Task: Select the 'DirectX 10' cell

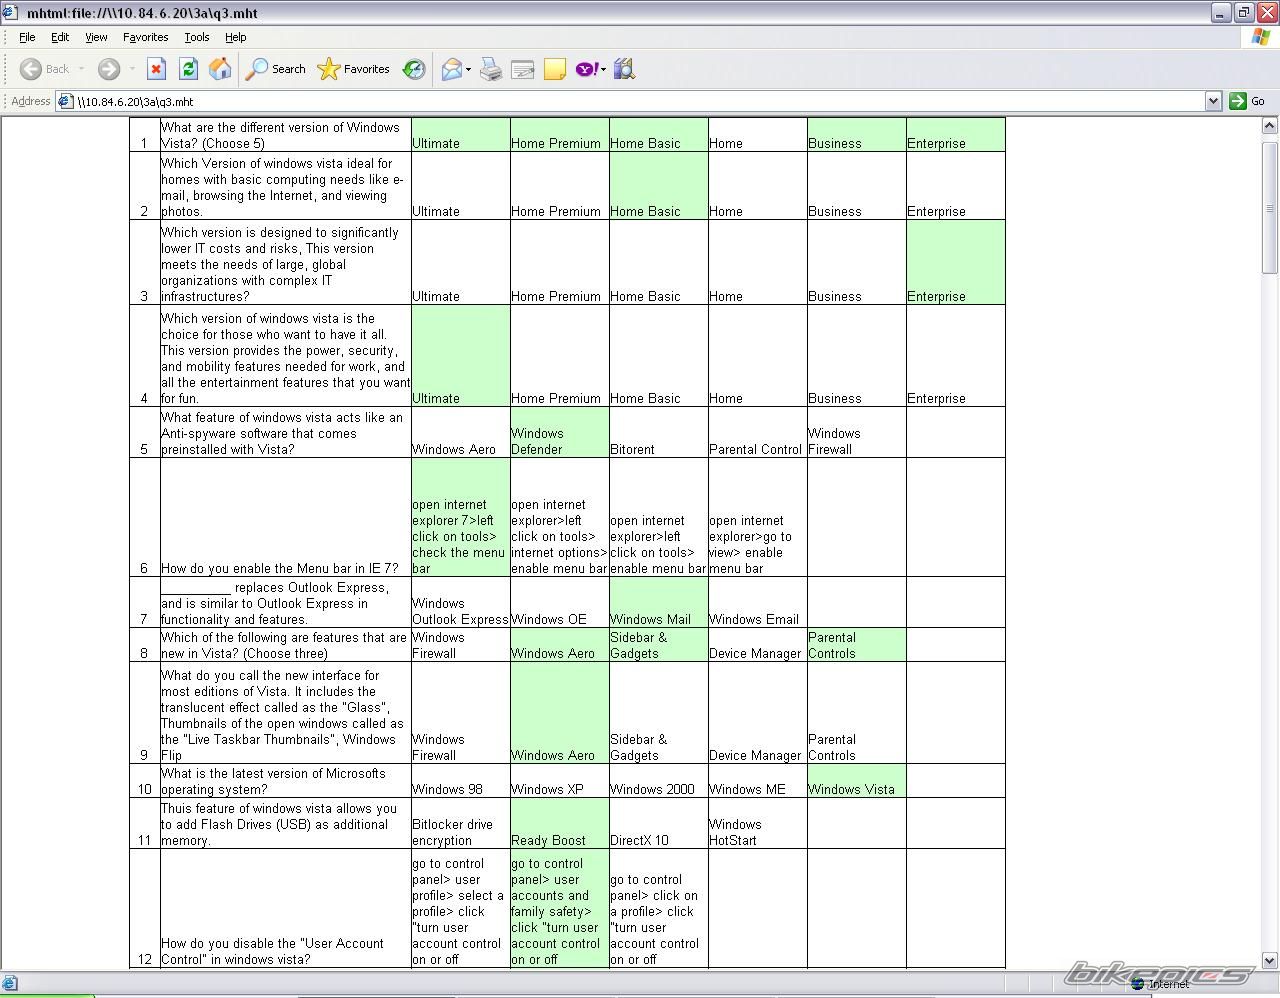Action: point(659,823)
